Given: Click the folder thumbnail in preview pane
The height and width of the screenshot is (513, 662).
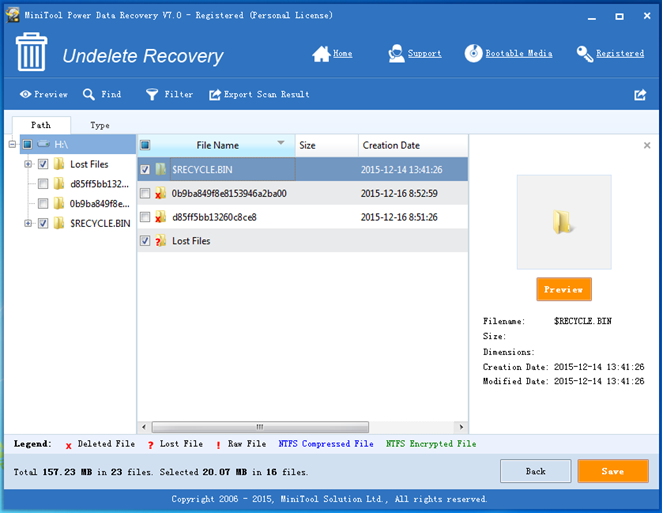Looking at the screenshot, I should 563,222.
